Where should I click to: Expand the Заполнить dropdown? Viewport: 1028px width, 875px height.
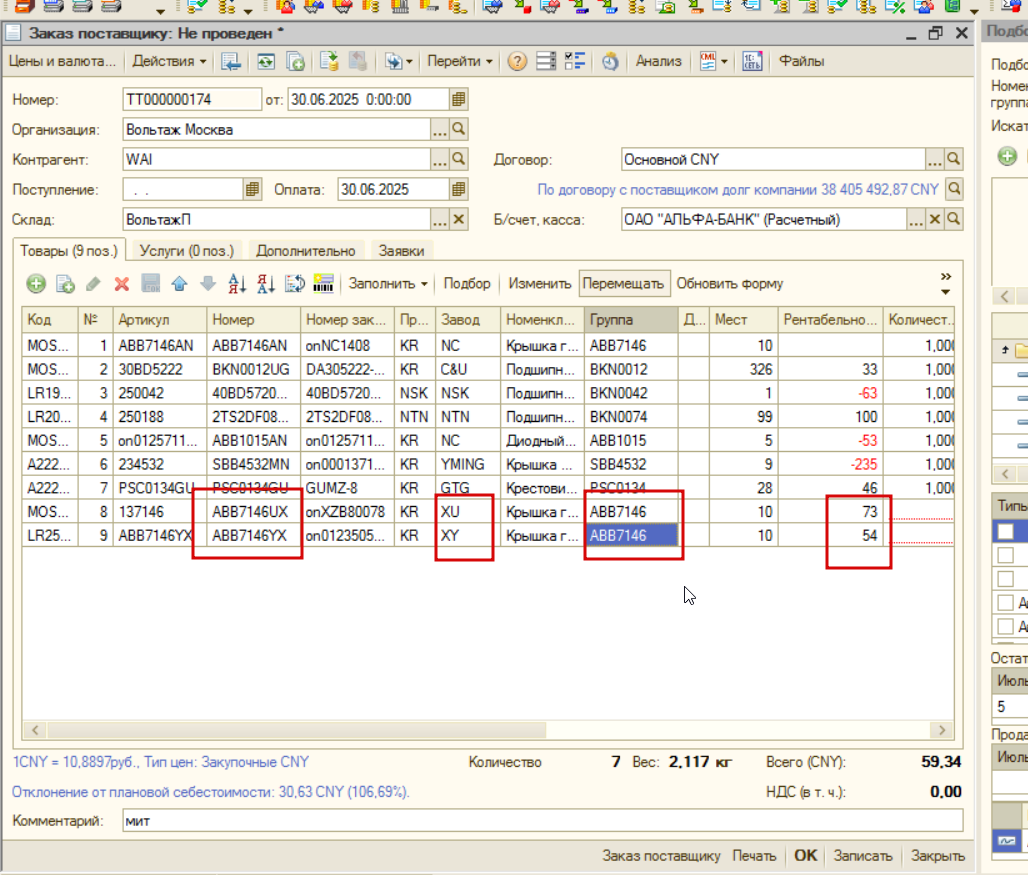(388, 284)
